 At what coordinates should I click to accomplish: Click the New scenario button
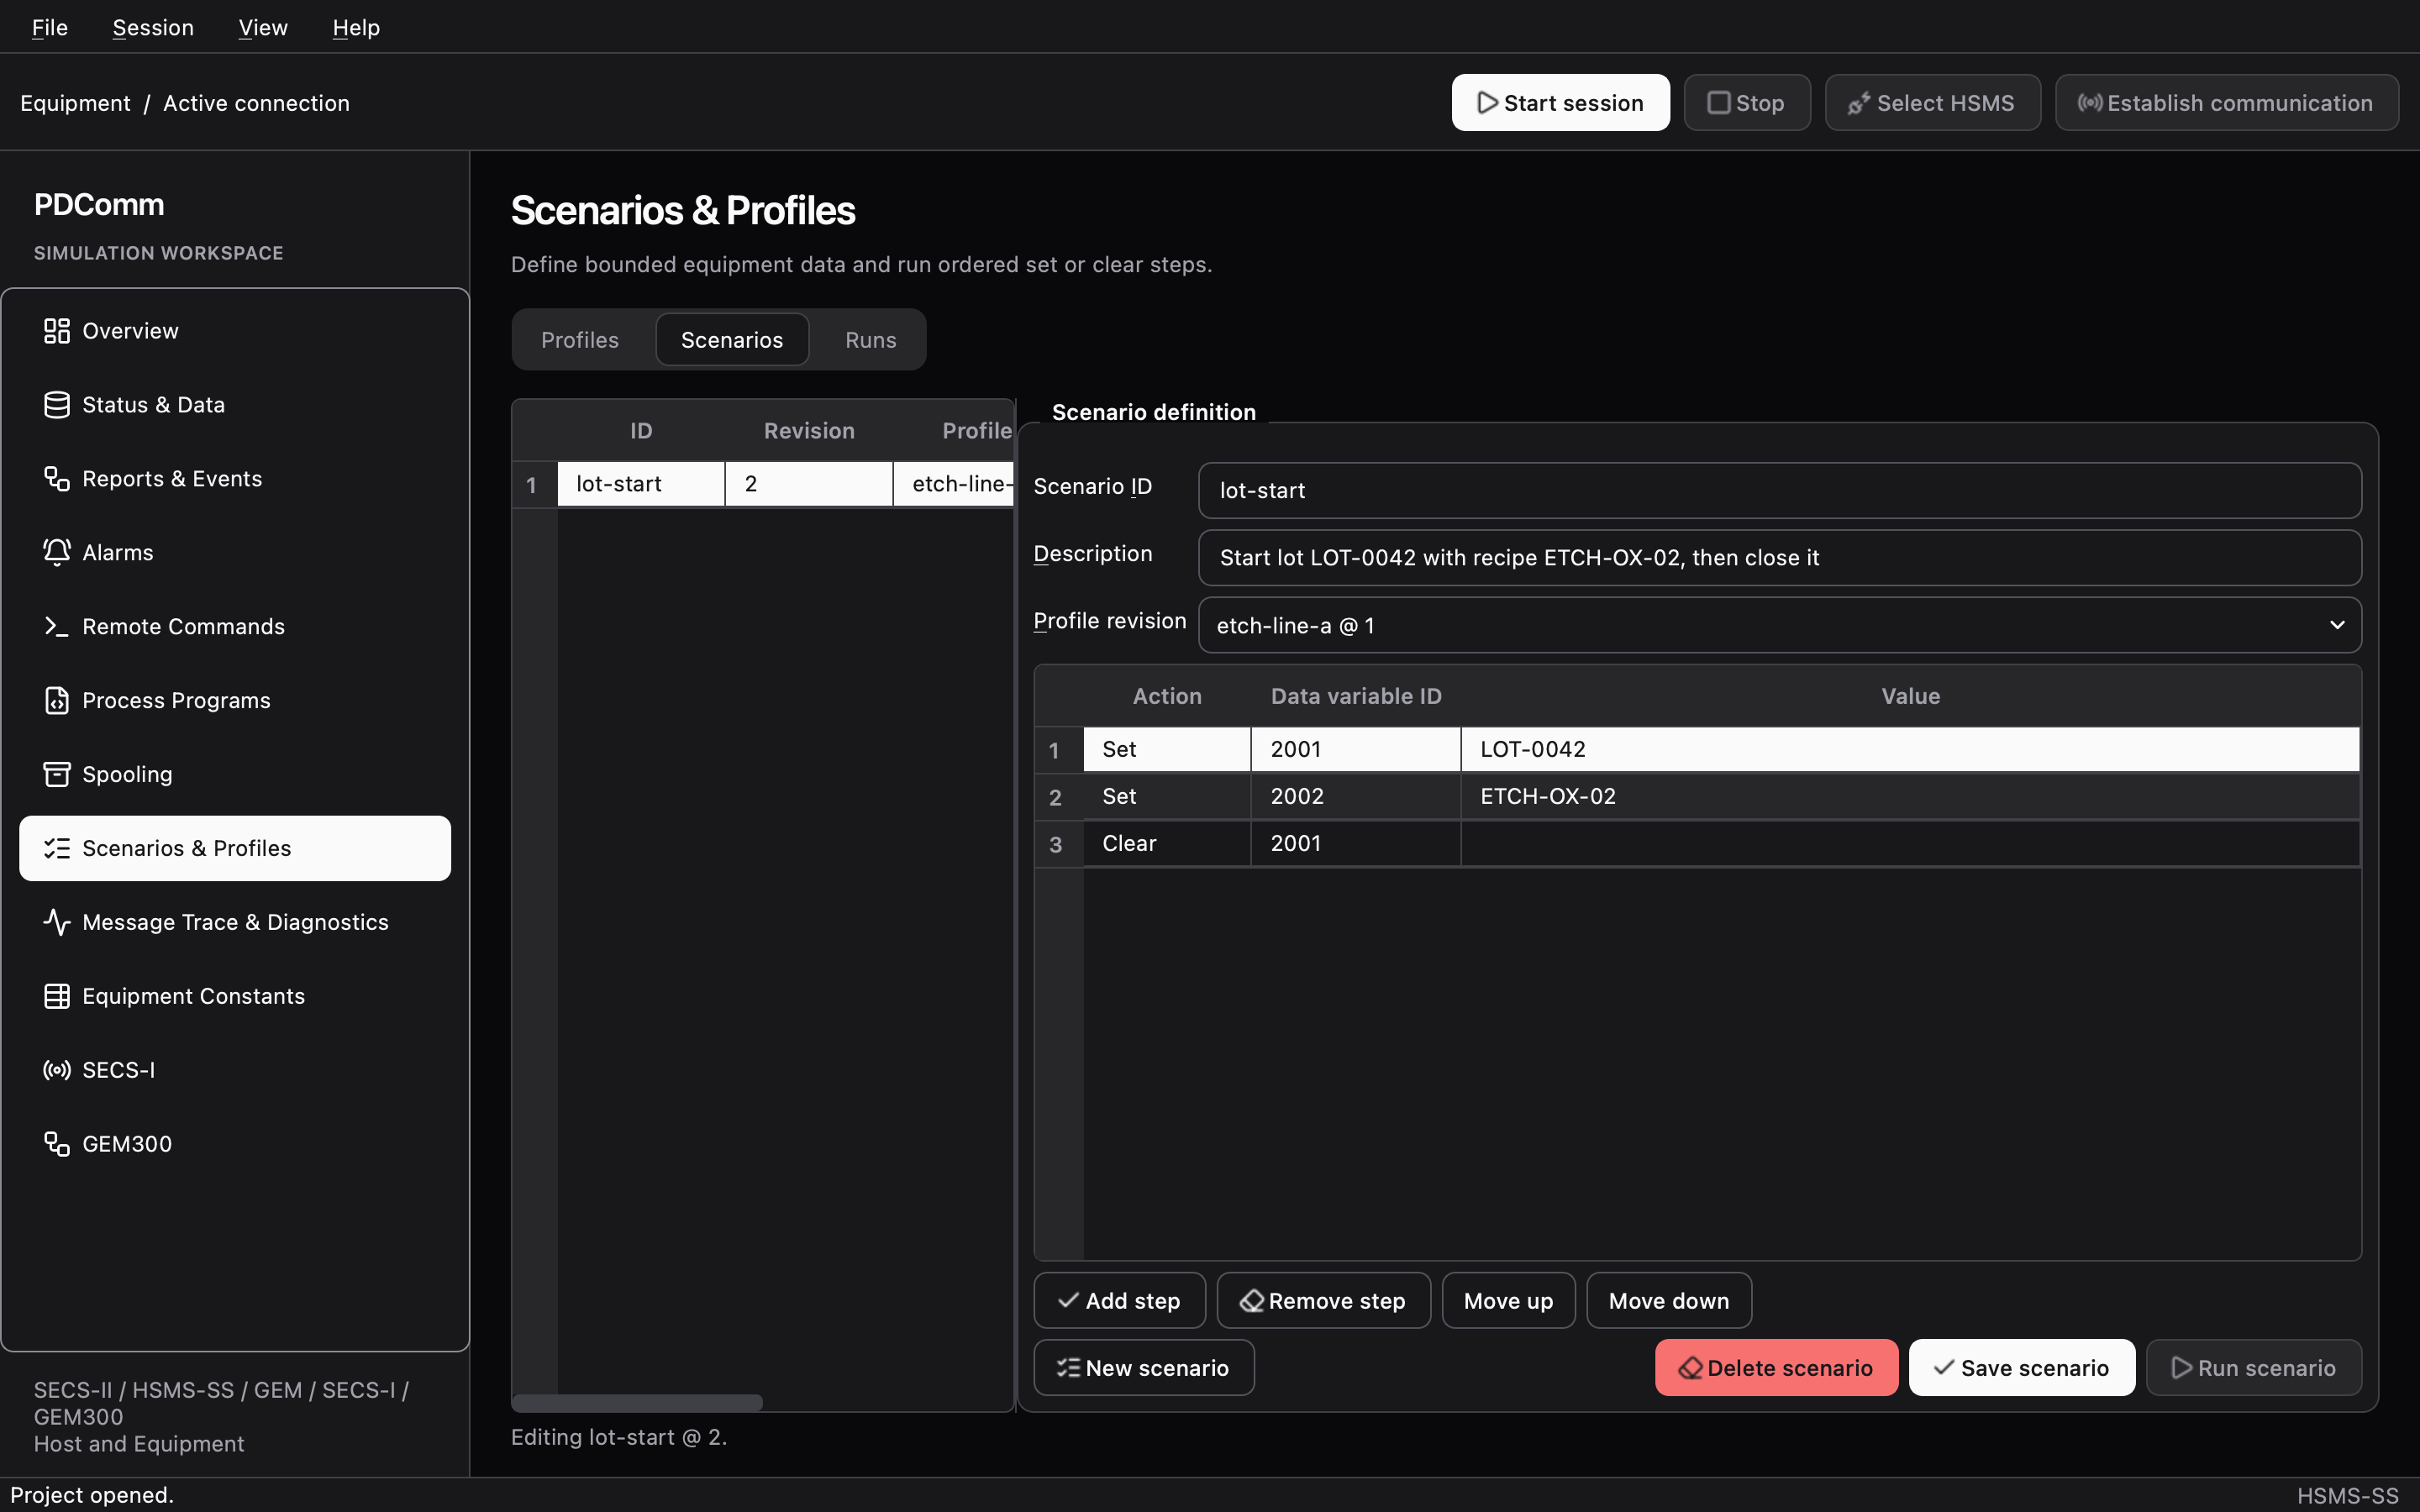[1143, 1367]
